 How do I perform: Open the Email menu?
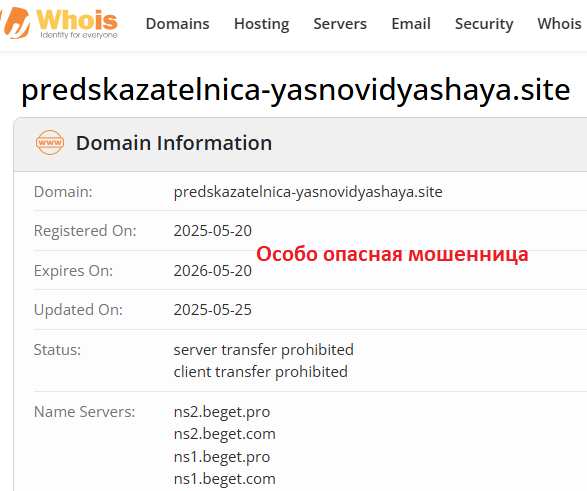click(411, 24)
